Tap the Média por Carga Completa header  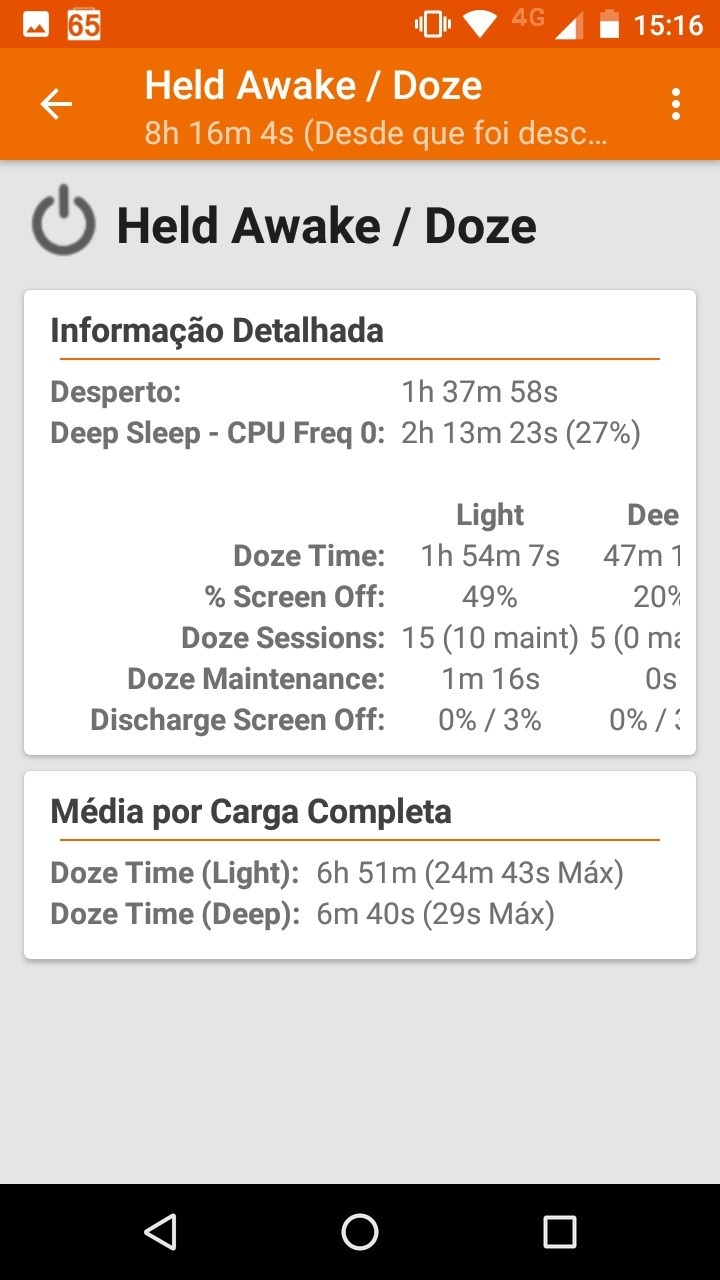coord(251,811)
